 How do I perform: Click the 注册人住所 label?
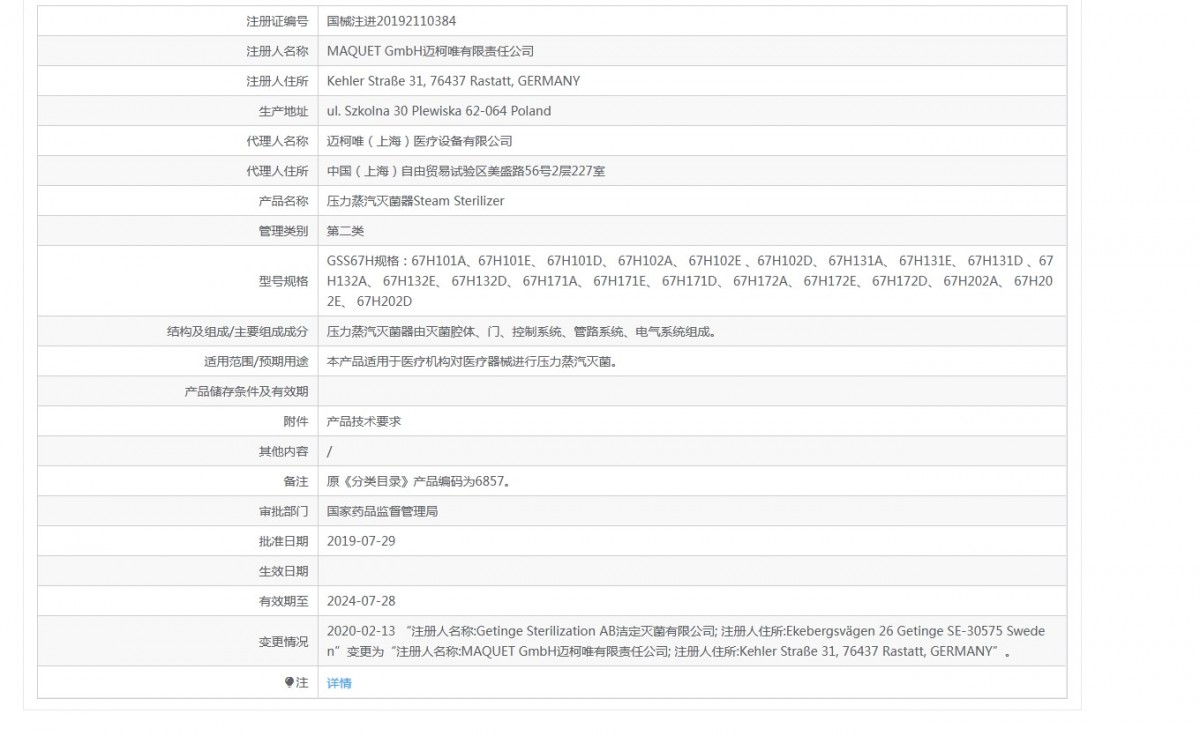coord(277,81)
